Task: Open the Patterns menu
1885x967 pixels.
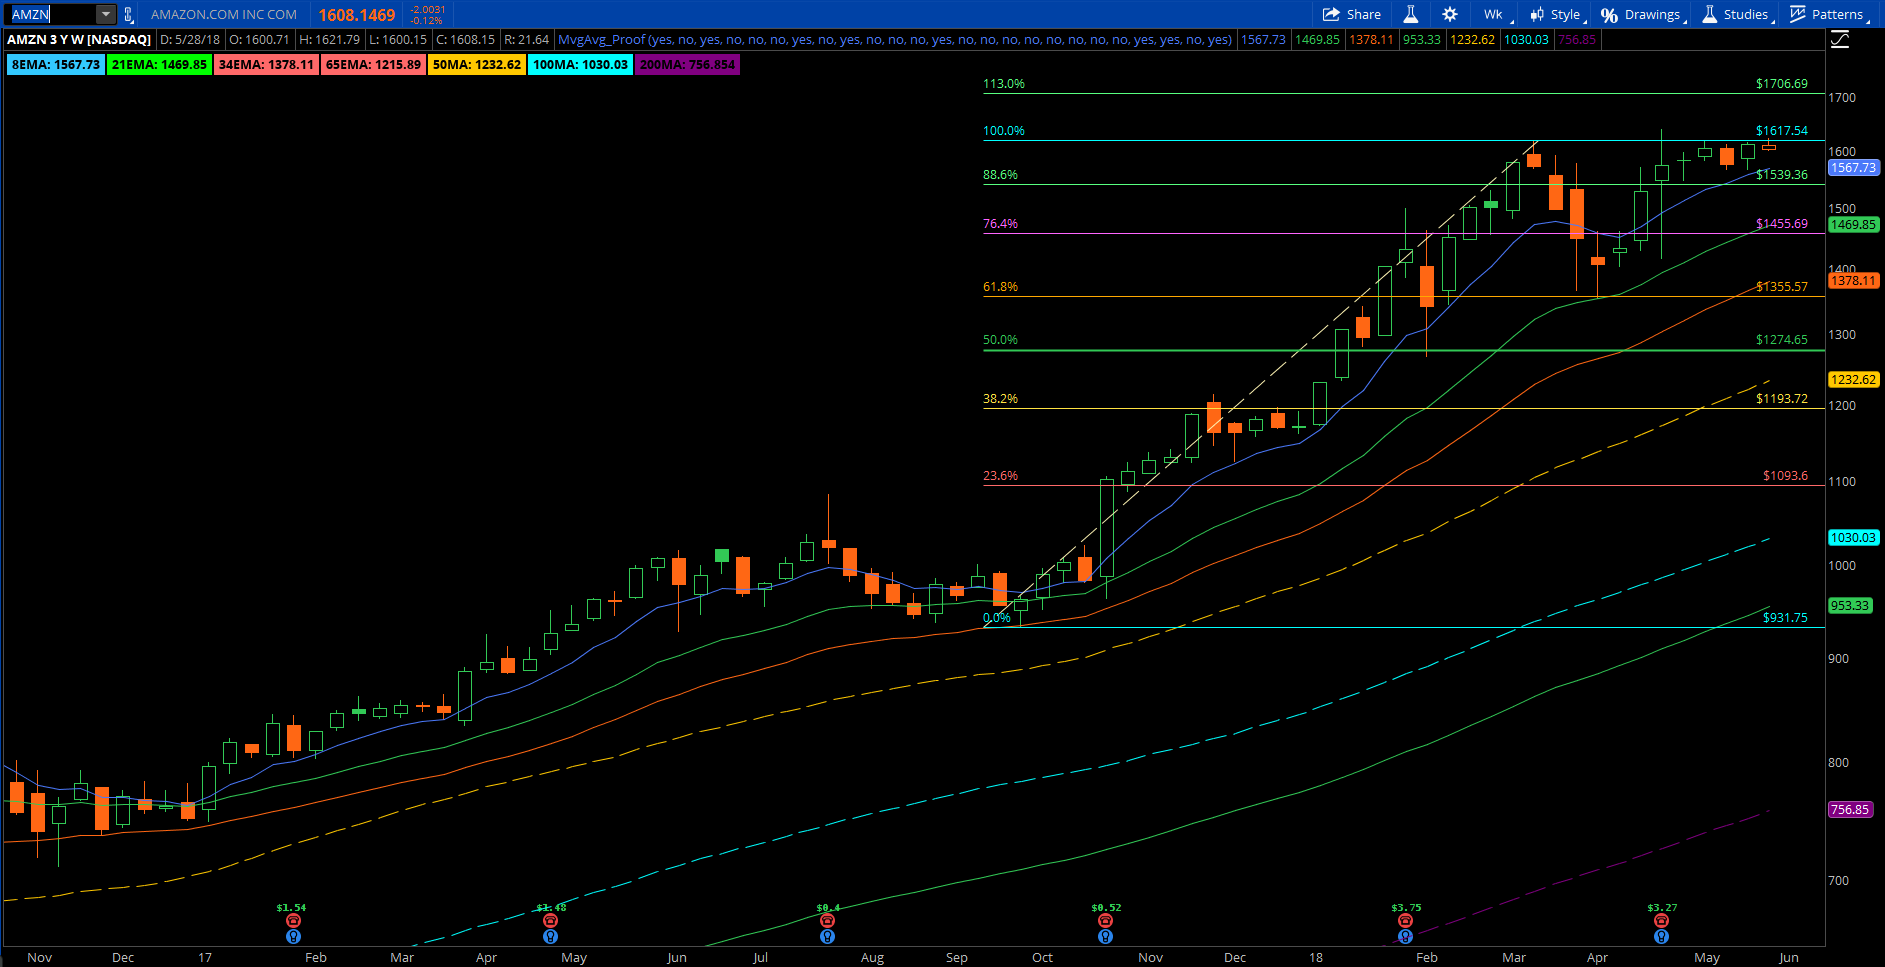Action: click(x=1829, y=14)
